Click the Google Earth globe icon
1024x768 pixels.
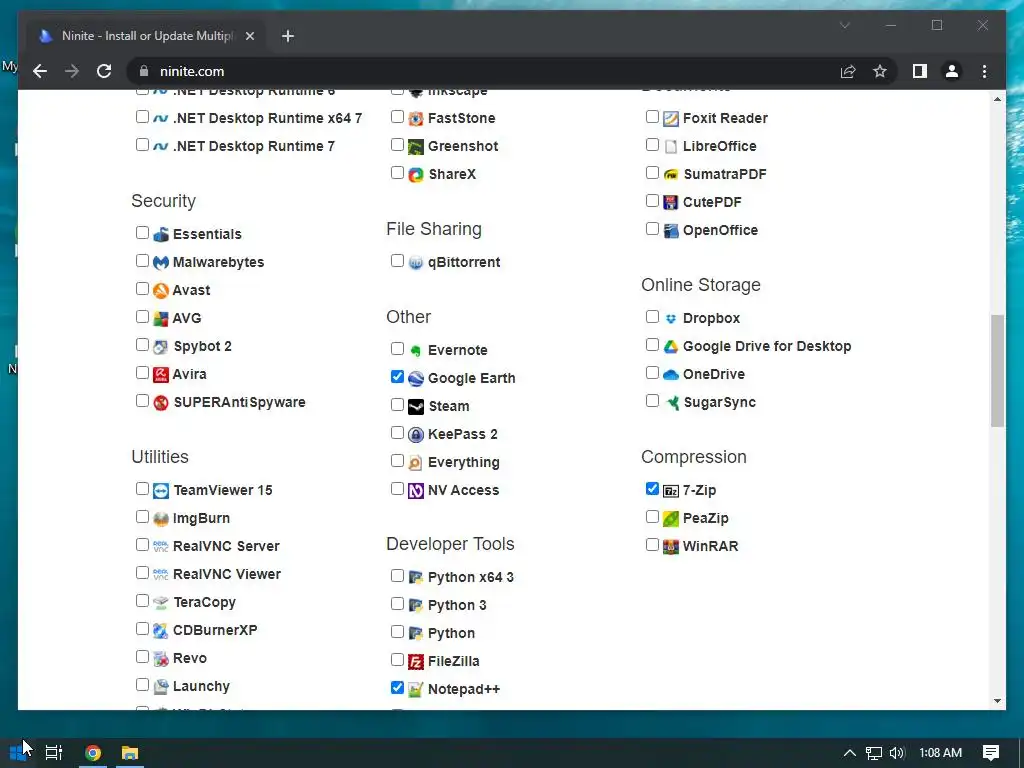tap(416, 379)
